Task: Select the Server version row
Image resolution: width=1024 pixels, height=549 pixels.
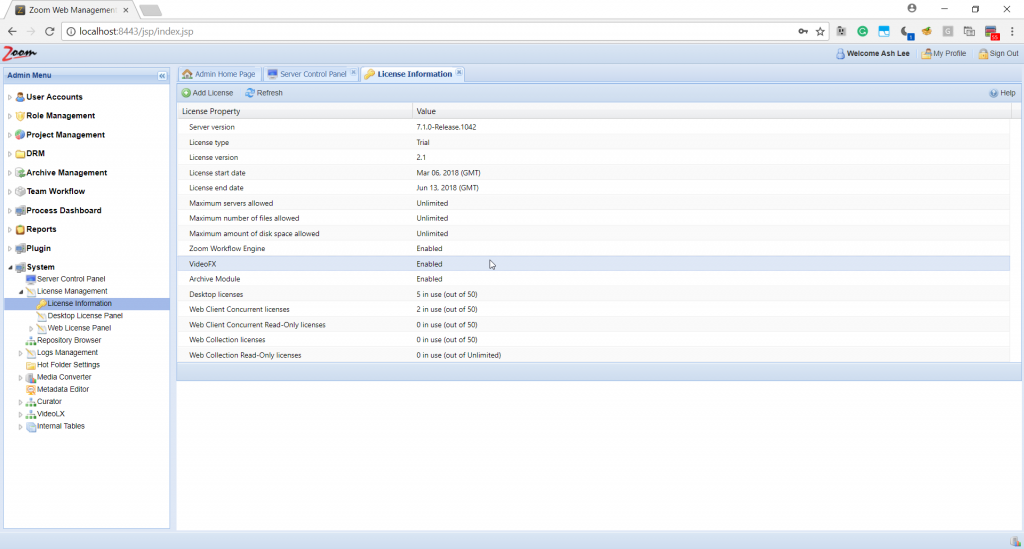Action: pyautogui.click(x=594, y=127)
